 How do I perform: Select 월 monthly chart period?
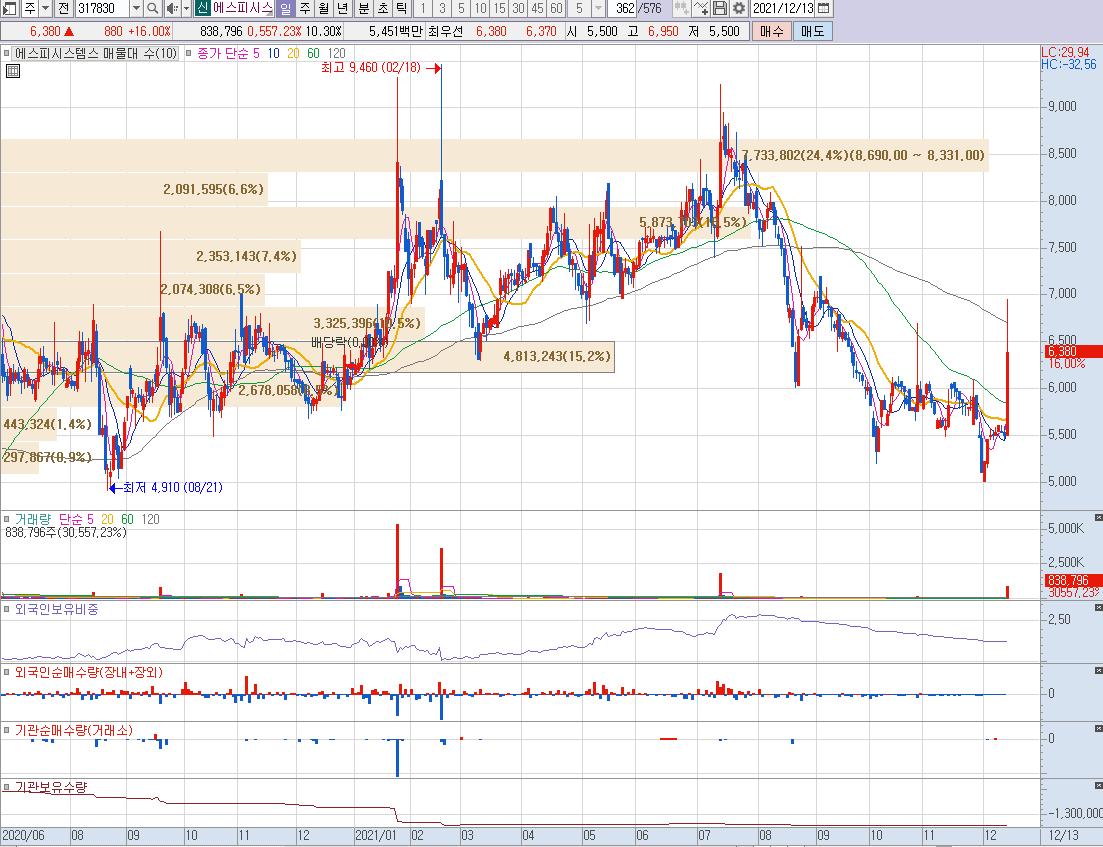(324, 8)
